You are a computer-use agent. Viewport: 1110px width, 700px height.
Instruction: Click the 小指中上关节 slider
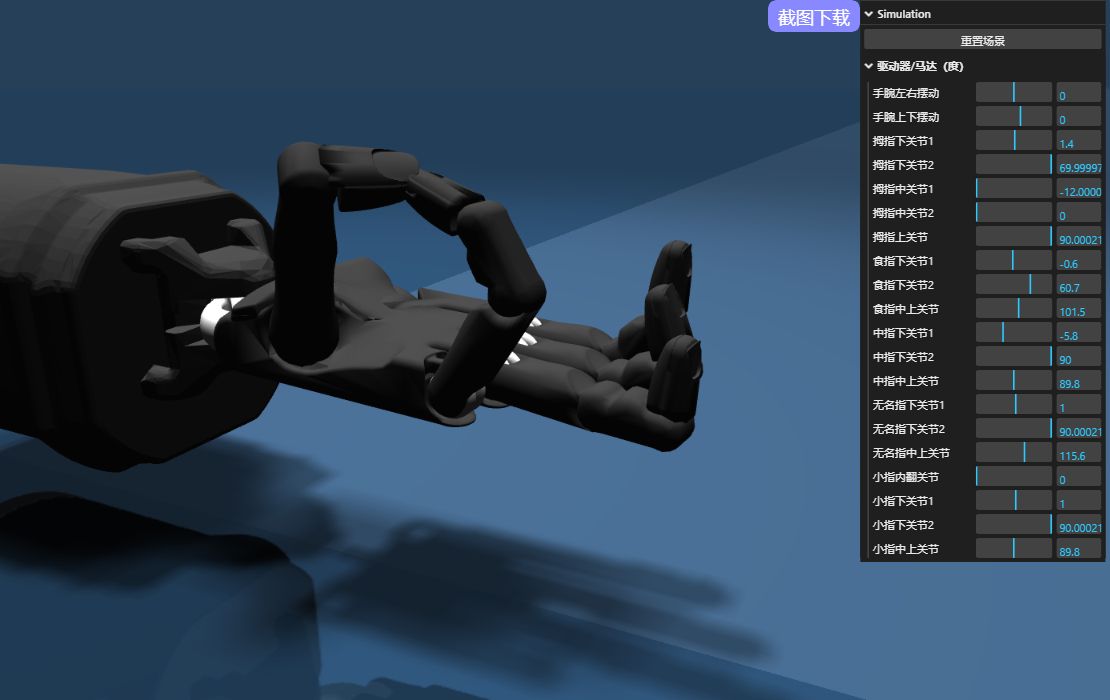pos(1013,549)
